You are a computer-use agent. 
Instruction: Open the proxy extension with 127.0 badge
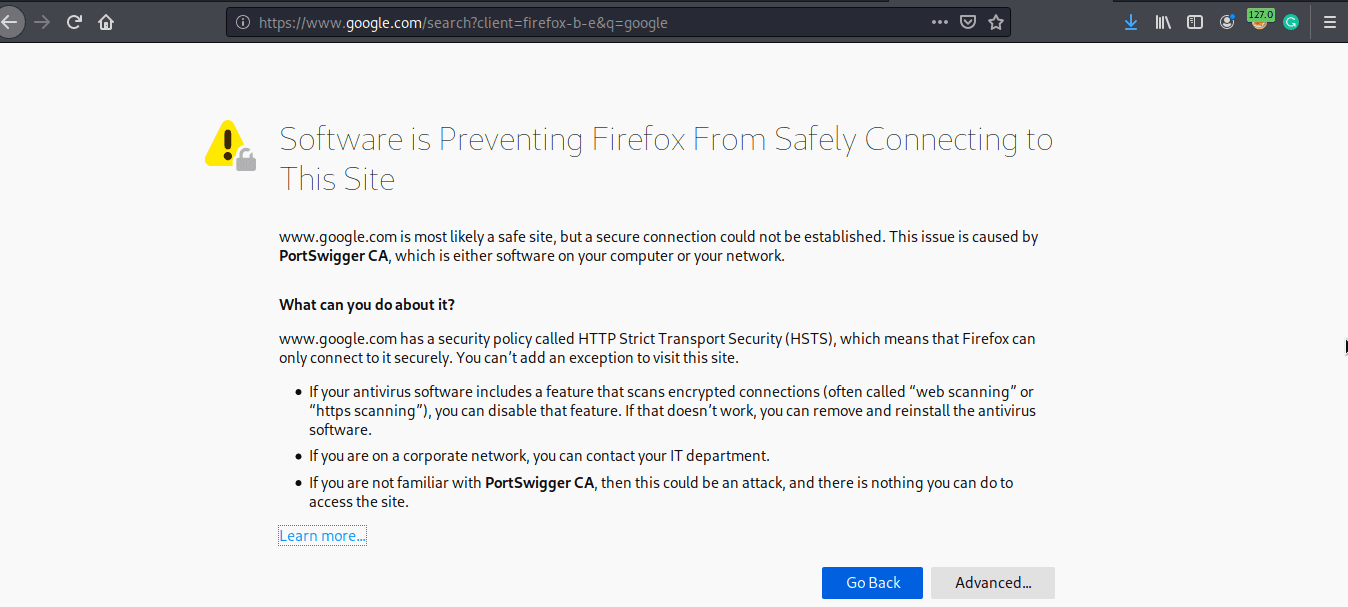pyautogui.click(x=1260, y=20)
